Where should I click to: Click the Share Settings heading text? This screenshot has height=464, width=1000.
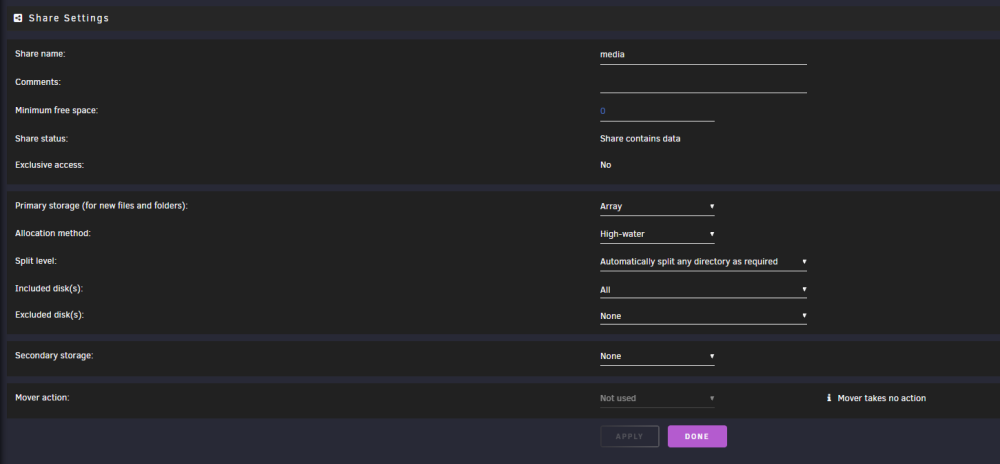tap(69, 18)
